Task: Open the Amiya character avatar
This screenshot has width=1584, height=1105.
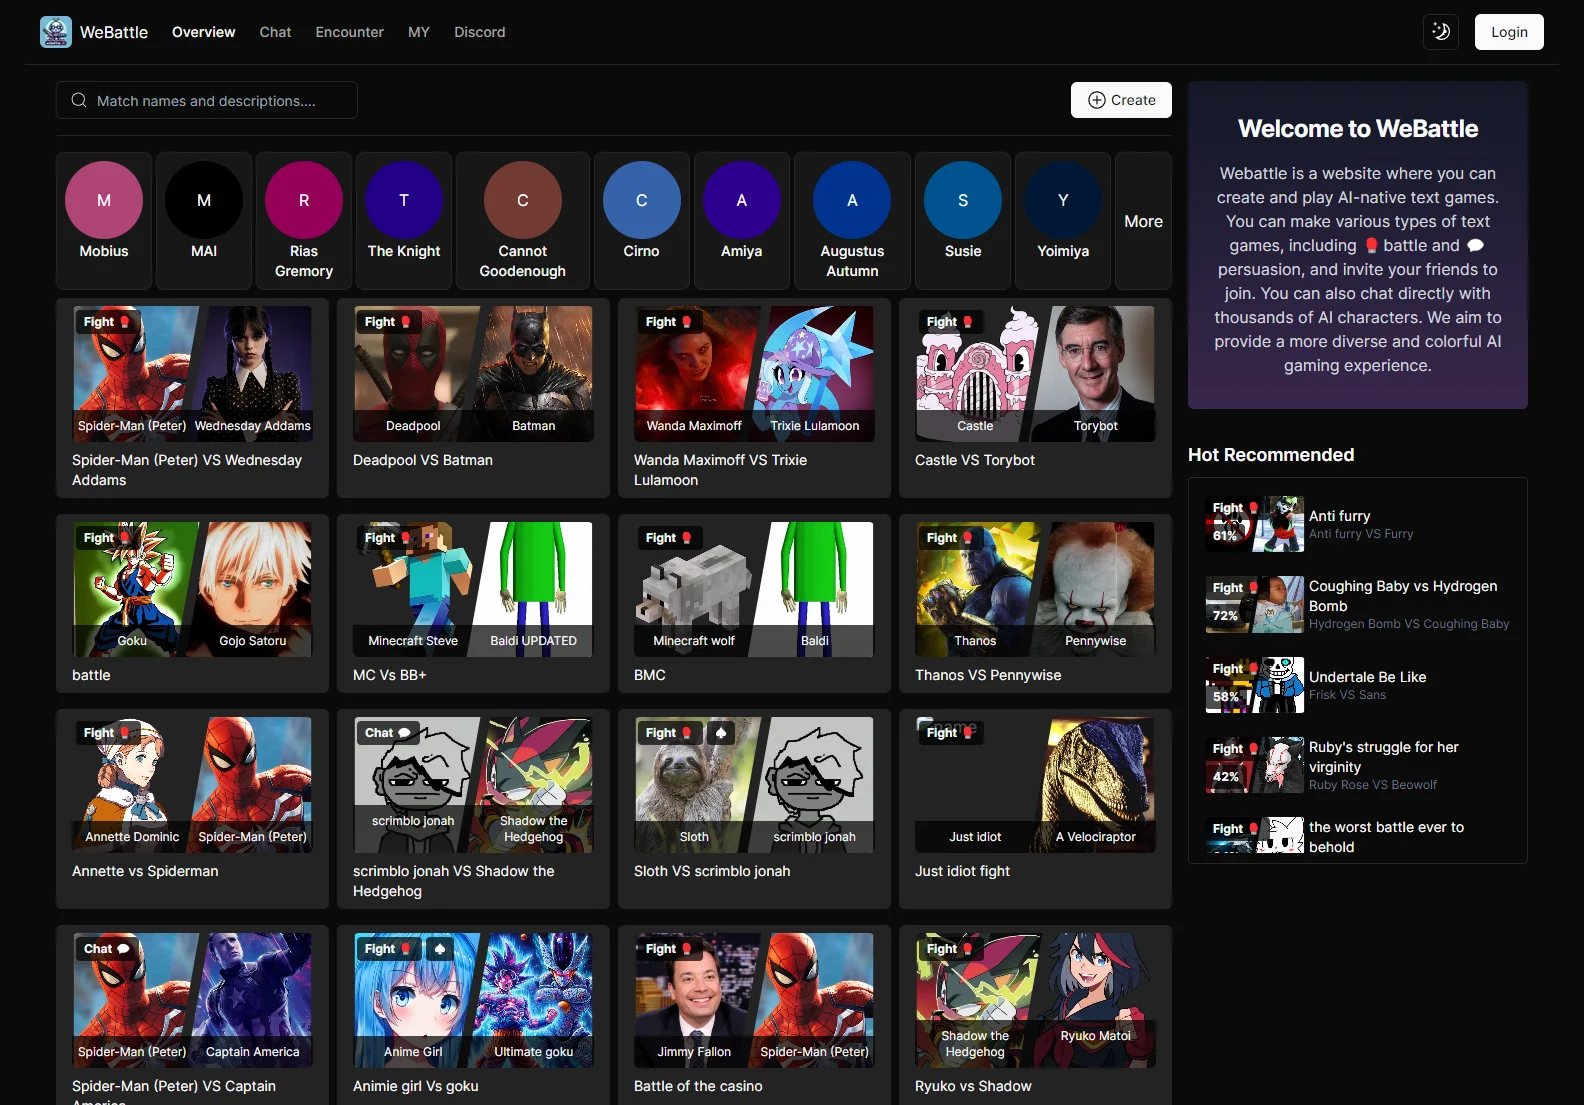Action: coord(742,200)
